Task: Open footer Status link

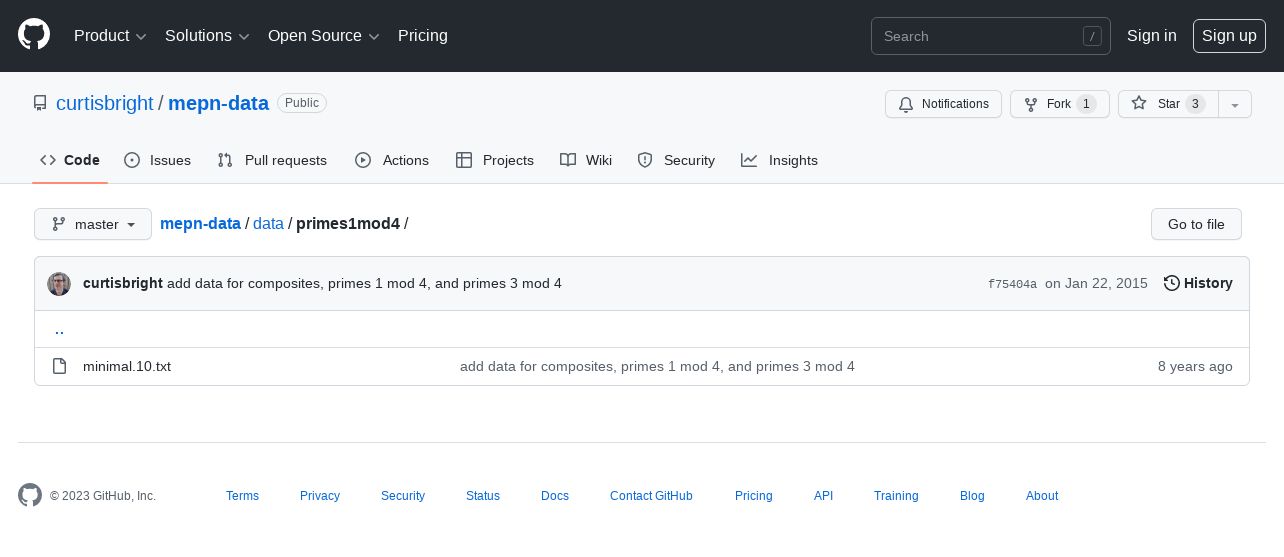Action: point(483,496)
